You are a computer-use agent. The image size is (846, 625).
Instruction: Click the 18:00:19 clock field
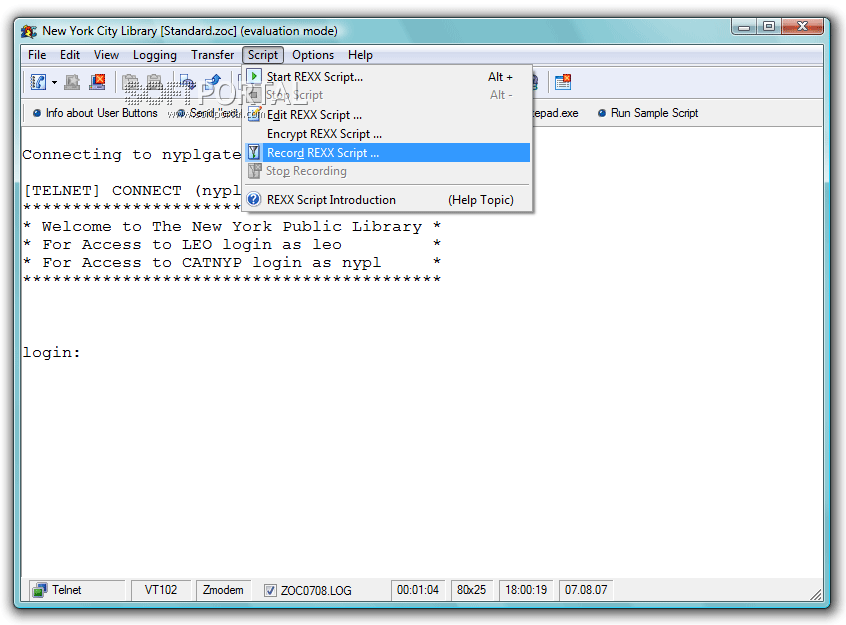point(526,590)
